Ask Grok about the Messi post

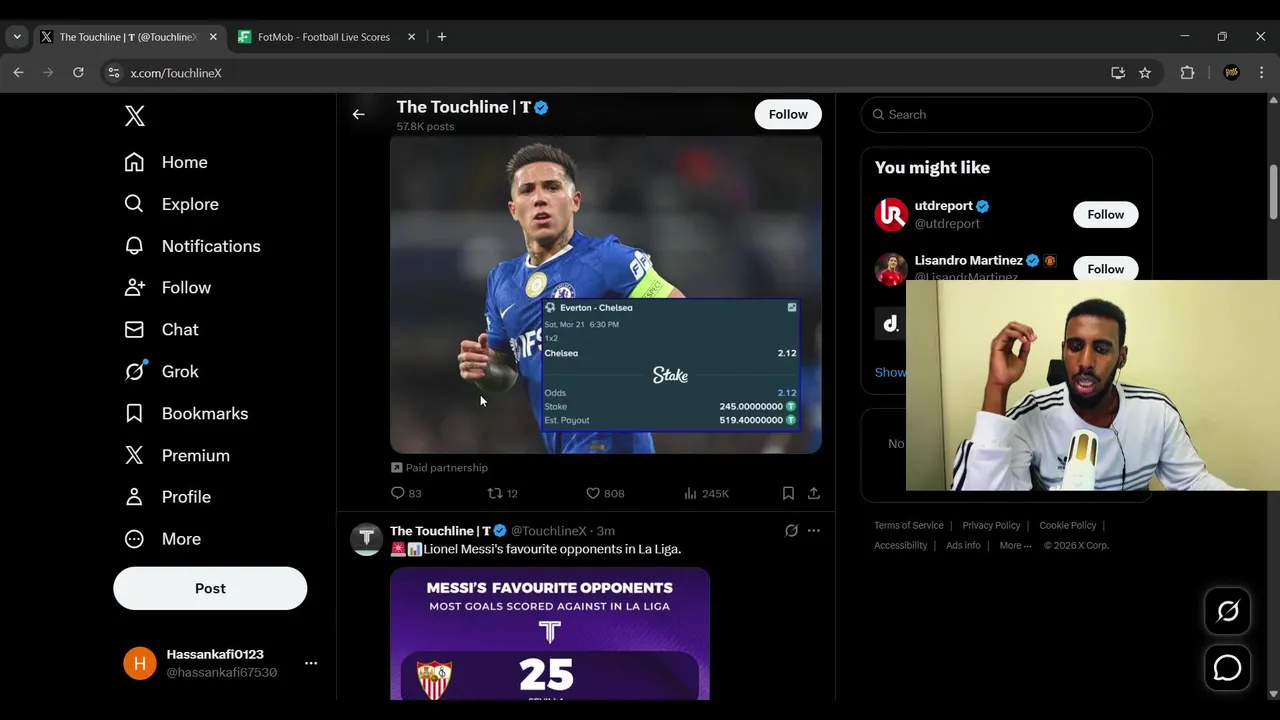(x=791, y=531)
